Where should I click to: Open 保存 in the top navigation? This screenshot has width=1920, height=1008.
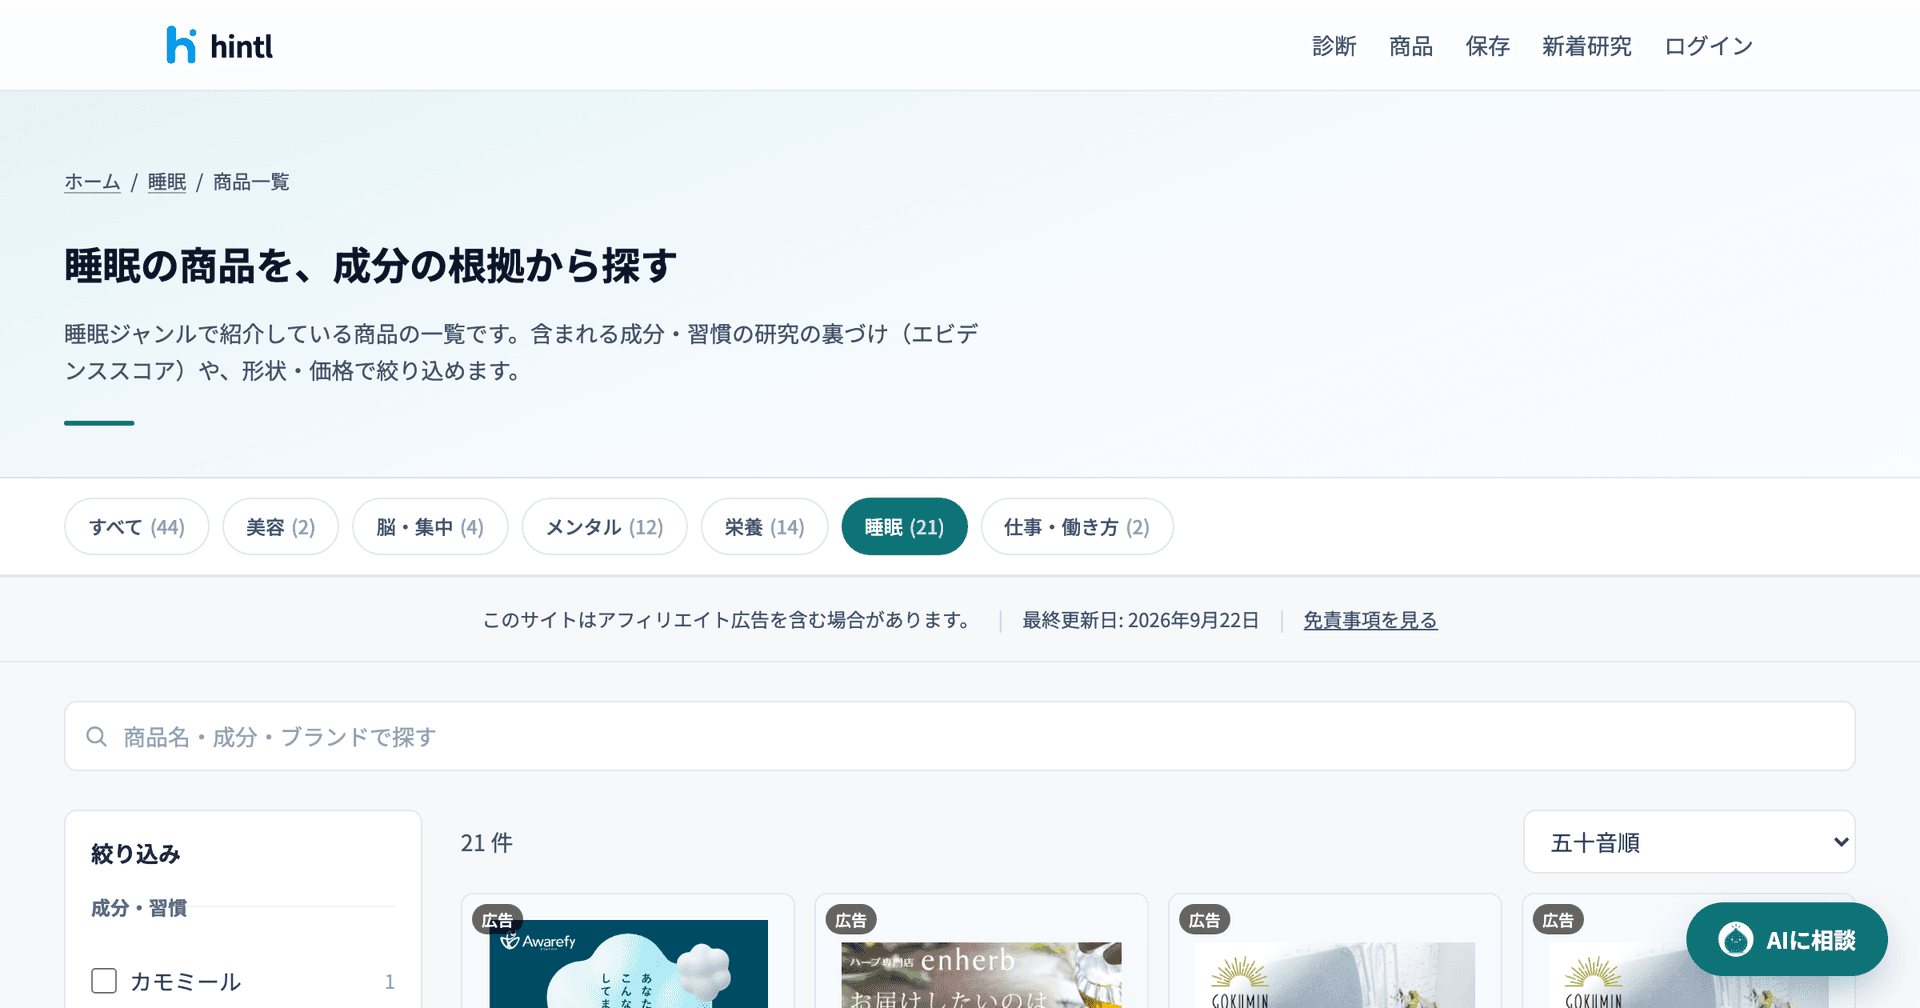1488,46
